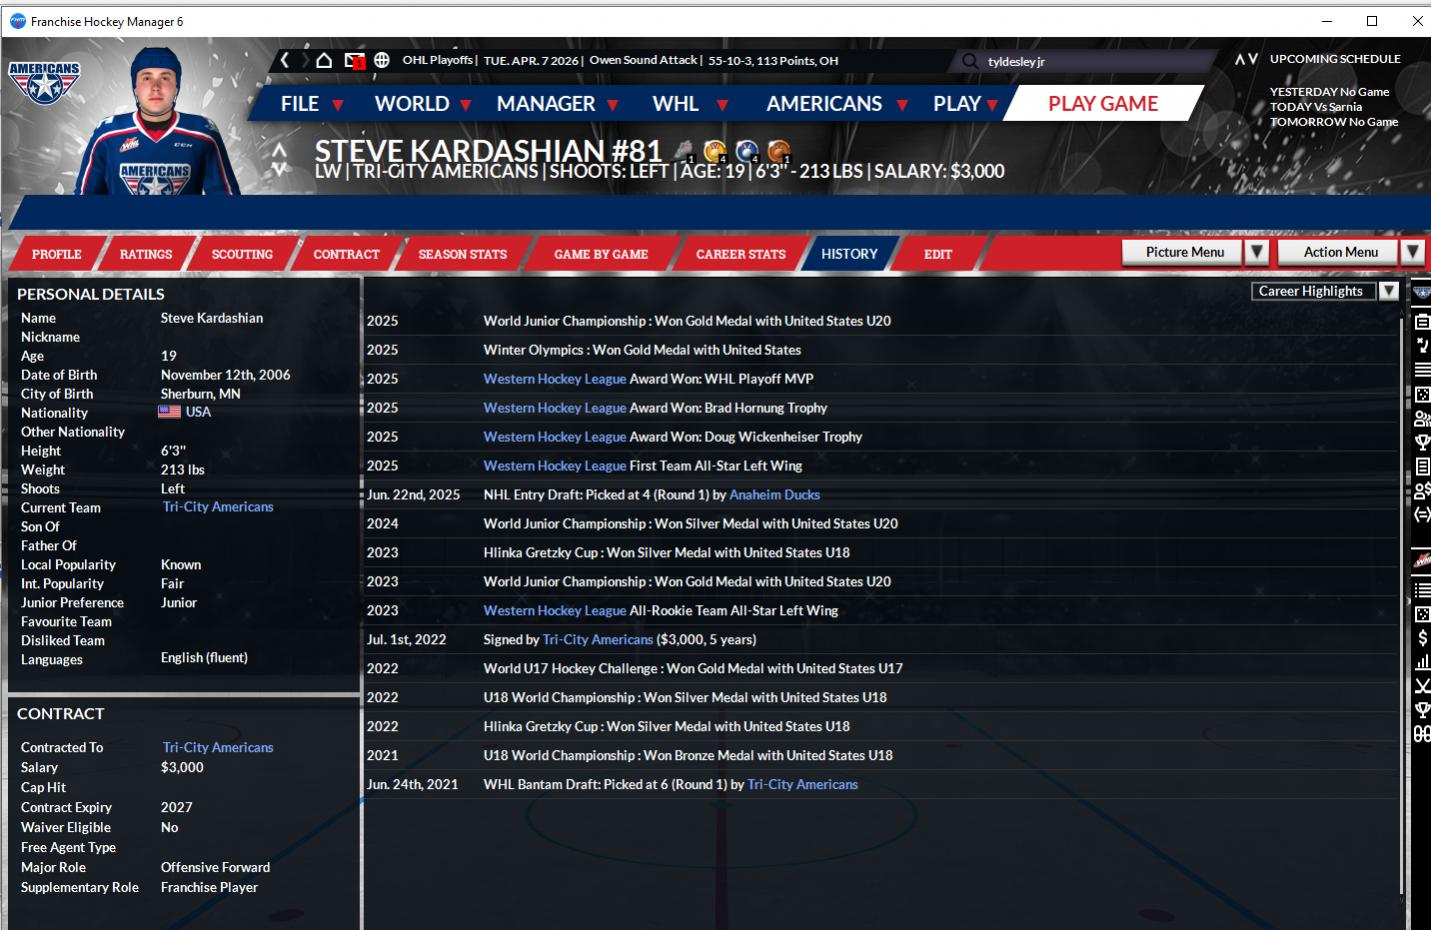The image size is (1431, 930).
Task: Open the document page icon in the sidebar
Action: click(1422, 467)
